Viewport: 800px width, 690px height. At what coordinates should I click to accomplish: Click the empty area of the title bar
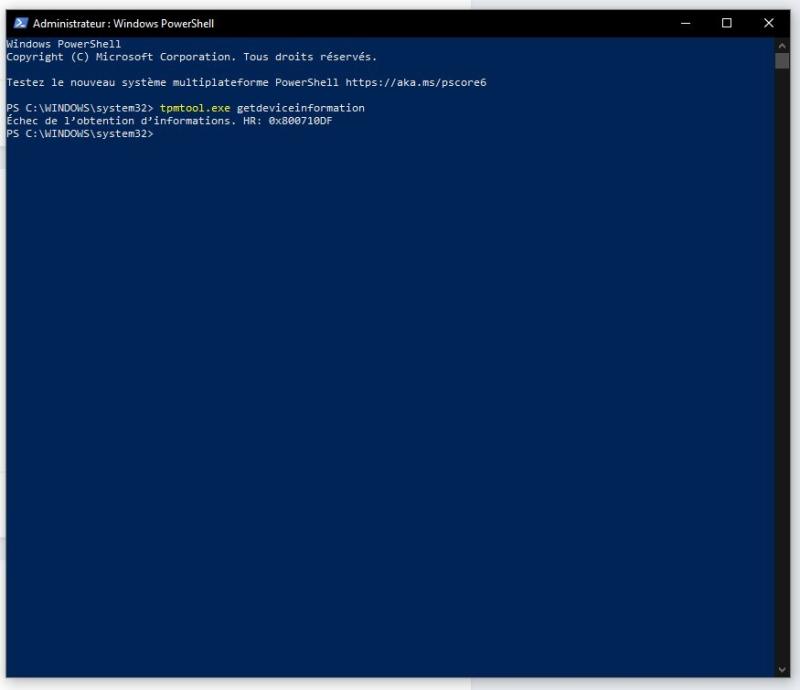point(450,23)
